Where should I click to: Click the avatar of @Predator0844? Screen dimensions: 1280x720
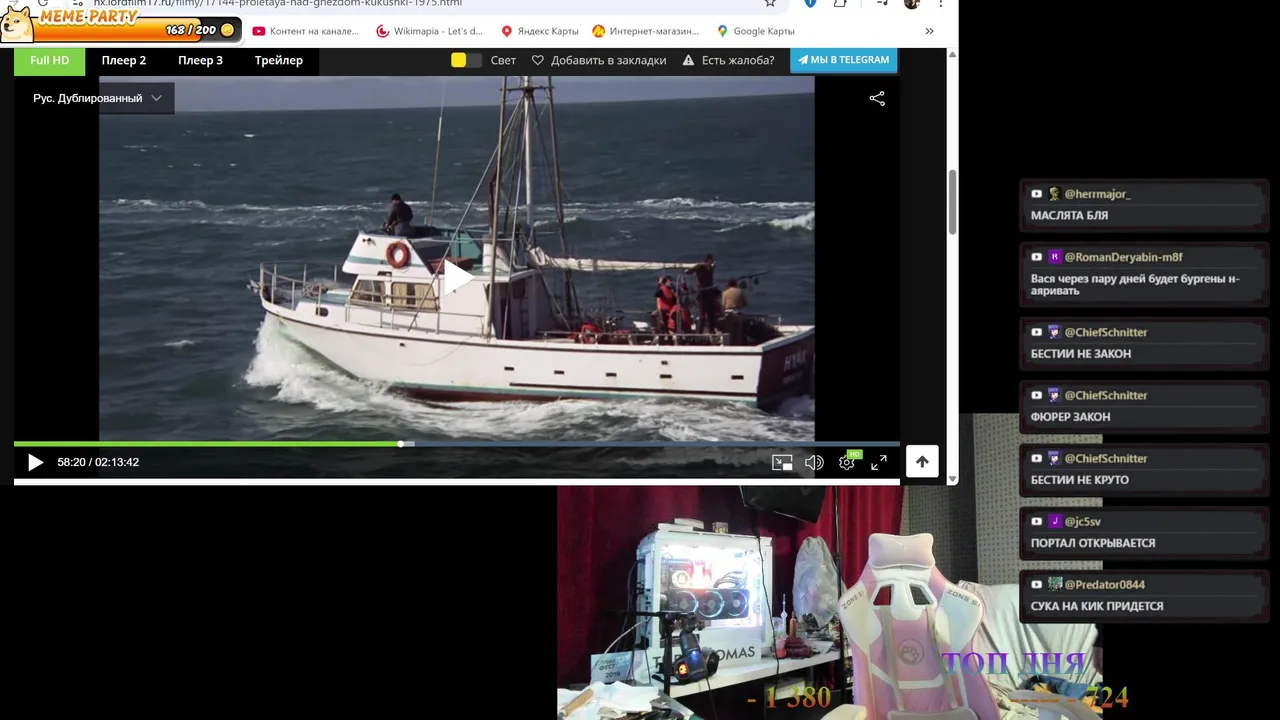point(1054,584)
